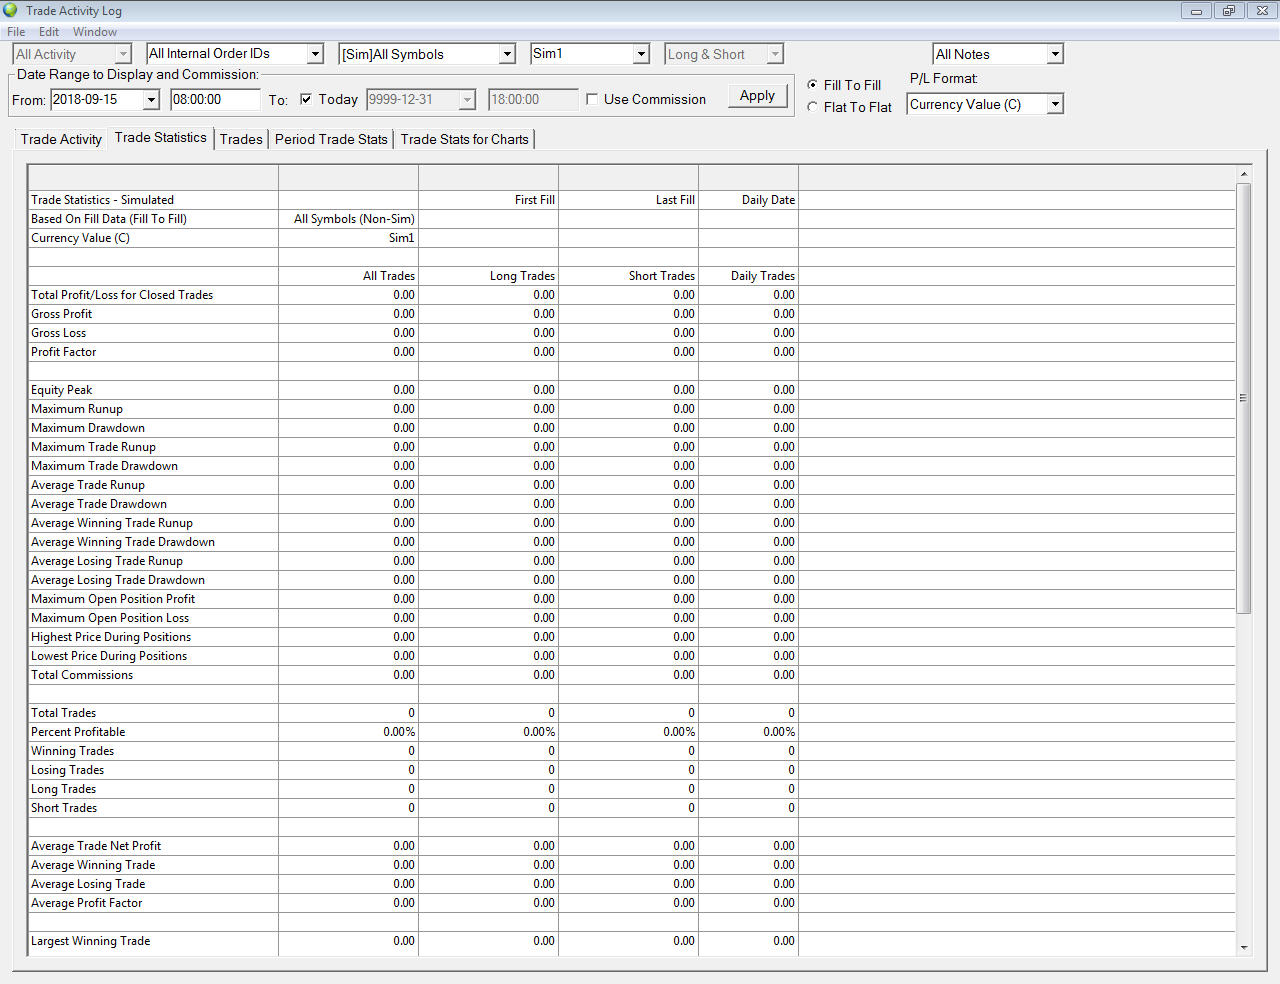Viewport: 1280px width, 984px height.
Task: Open the Window menu
Action: (x=95, y=32)
